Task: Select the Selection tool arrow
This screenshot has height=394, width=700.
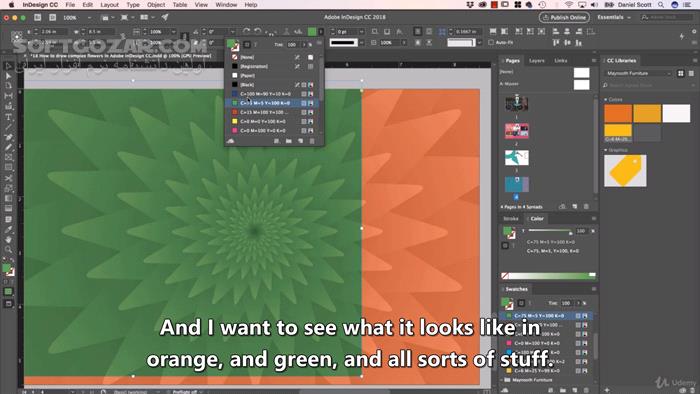Action: pyautogui.click(x=8, y=66)
